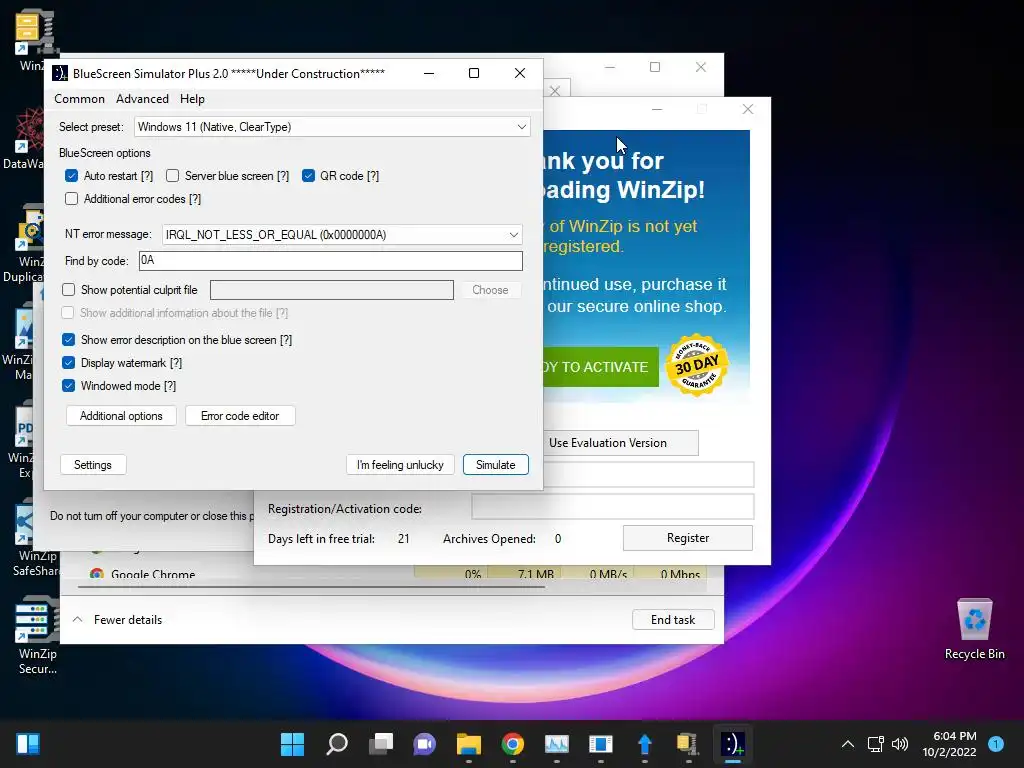Open network status in system tray

pyautogui.click(x=875, y=744)
